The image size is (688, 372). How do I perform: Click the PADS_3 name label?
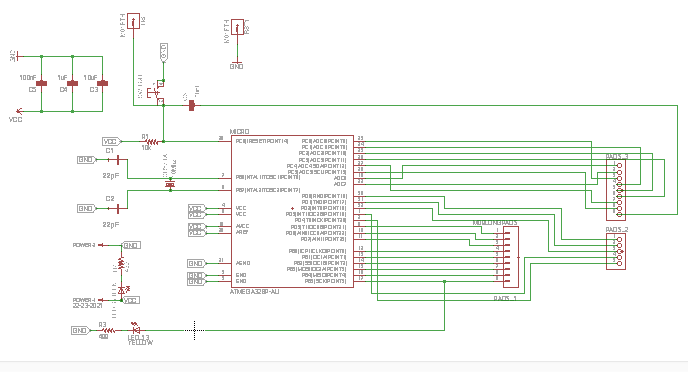click(x=617, y=157)
